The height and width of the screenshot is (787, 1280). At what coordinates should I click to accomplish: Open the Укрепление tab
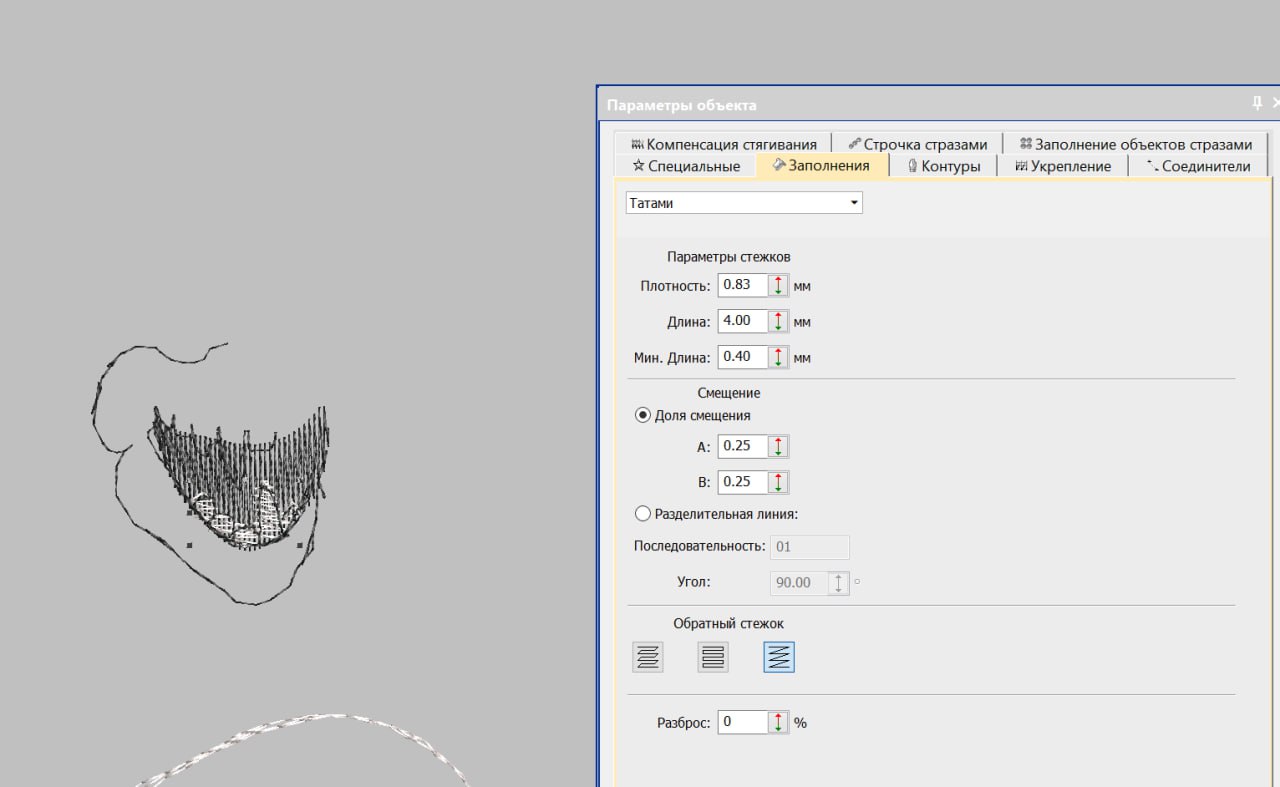tap(1062, 166)
